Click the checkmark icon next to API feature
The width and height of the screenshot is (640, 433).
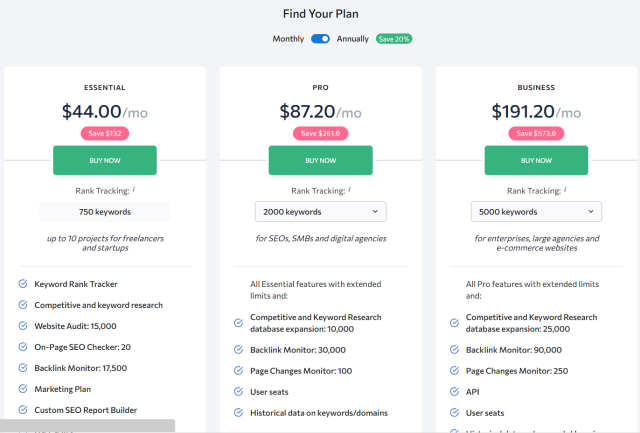[x=454, y=392]
